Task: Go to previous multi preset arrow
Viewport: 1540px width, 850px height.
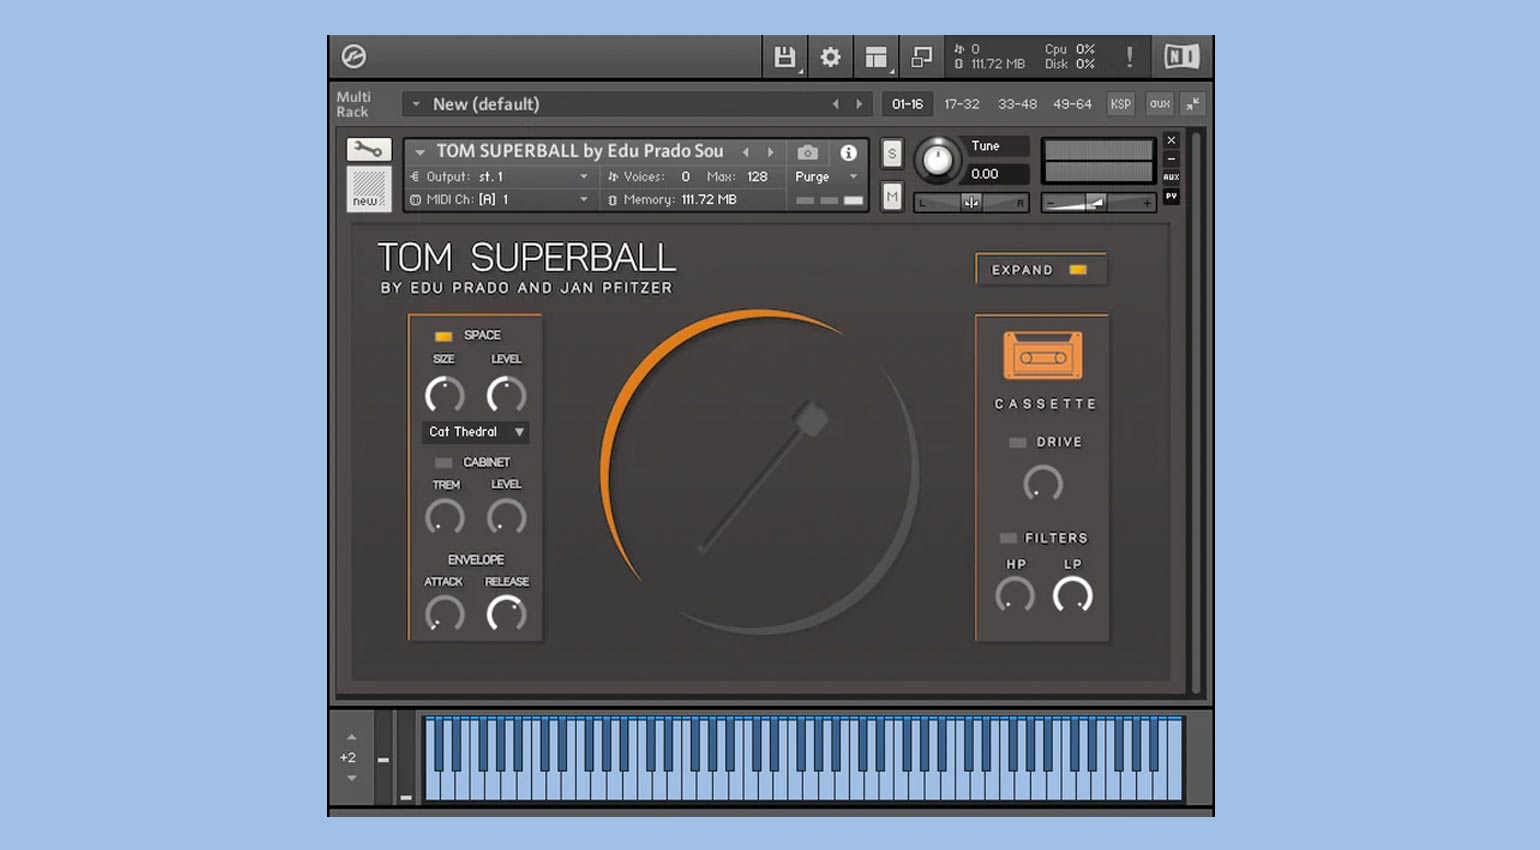Action: 836,104
